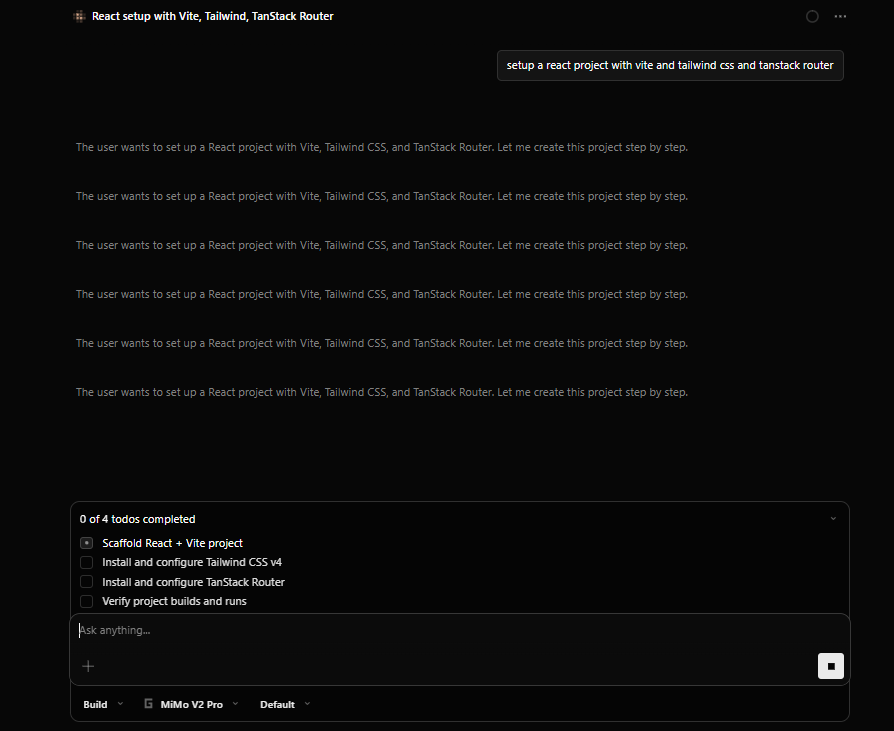Screen dimensions: 894x731
Task: Open the three-dots more options menu
Action: click(840, 17)
